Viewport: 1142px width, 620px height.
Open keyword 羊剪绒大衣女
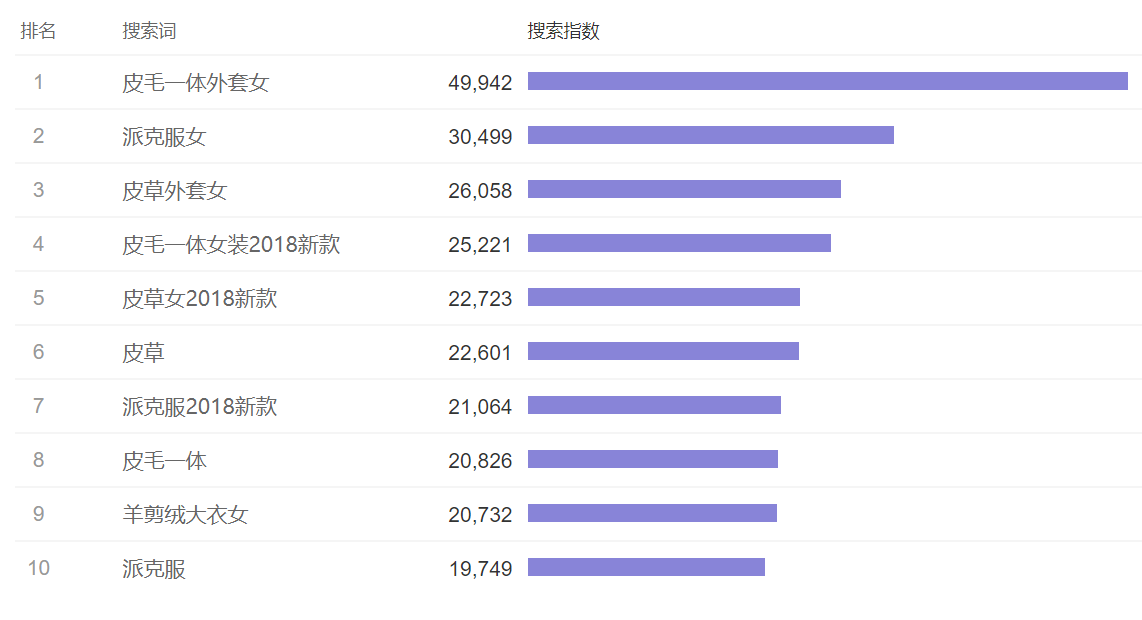(185, 514)
